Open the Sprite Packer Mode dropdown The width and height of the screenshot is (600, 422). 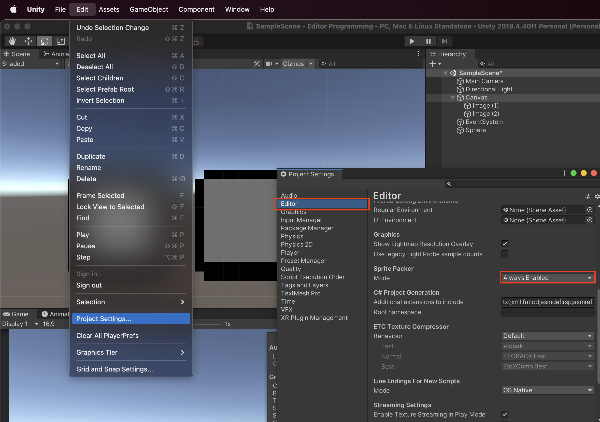[x=548, y=277]
